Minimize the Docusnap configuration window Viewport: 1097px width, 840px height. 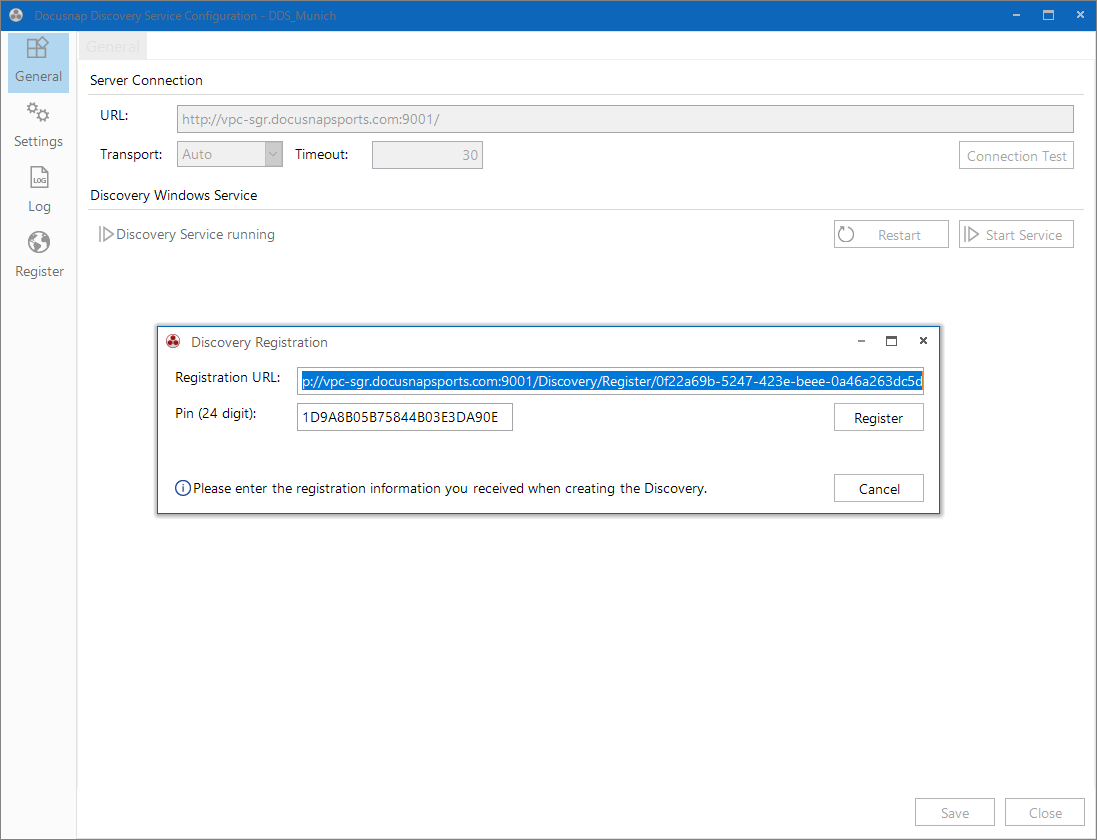[1016, 15]
